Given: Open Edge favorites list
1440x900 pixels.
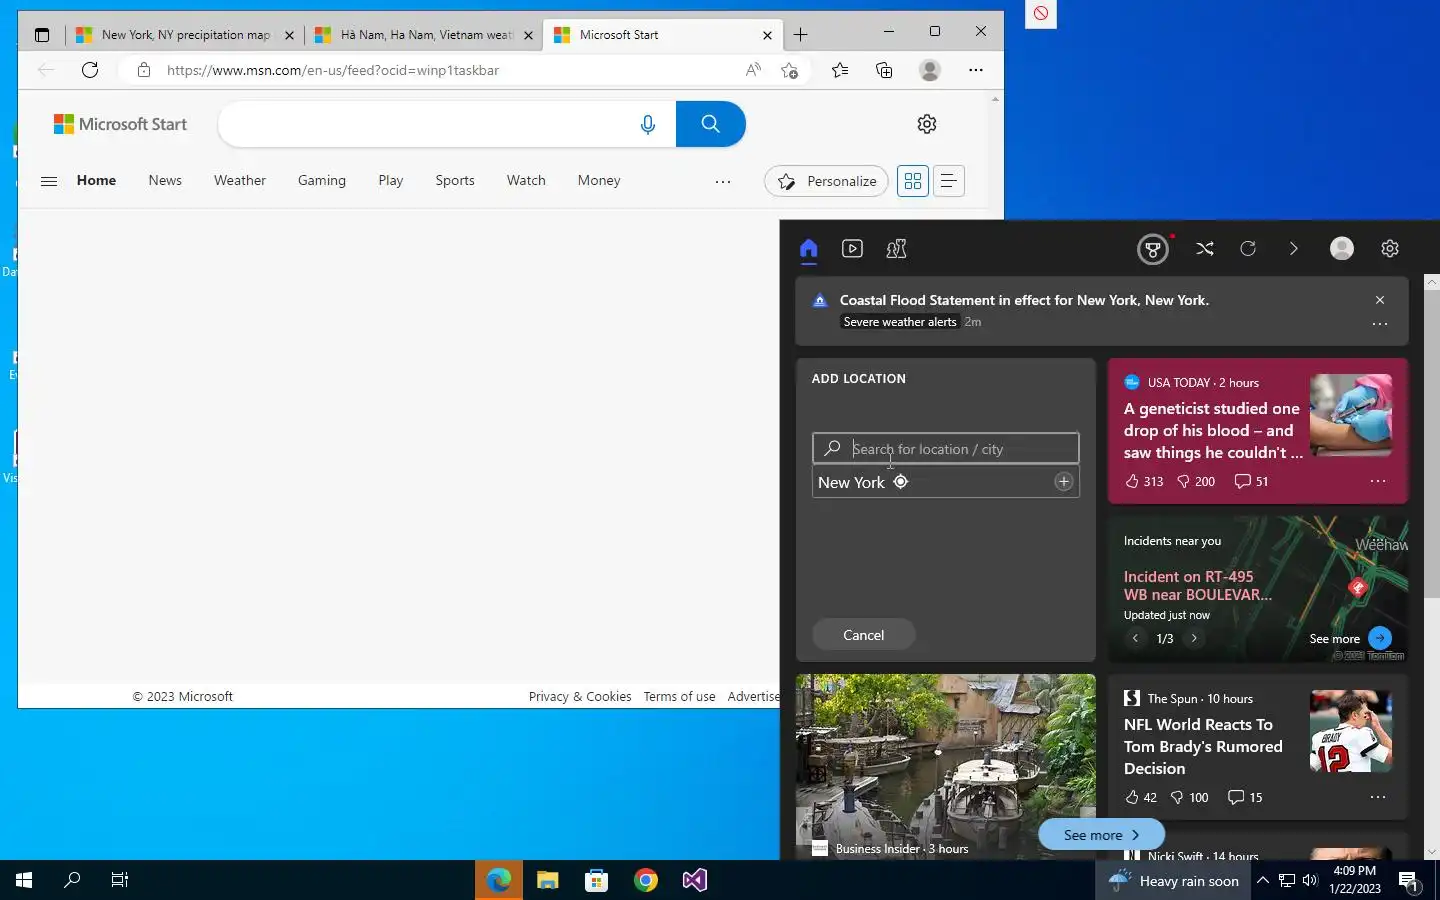Looking at the screenshot, I should point(840,70).
